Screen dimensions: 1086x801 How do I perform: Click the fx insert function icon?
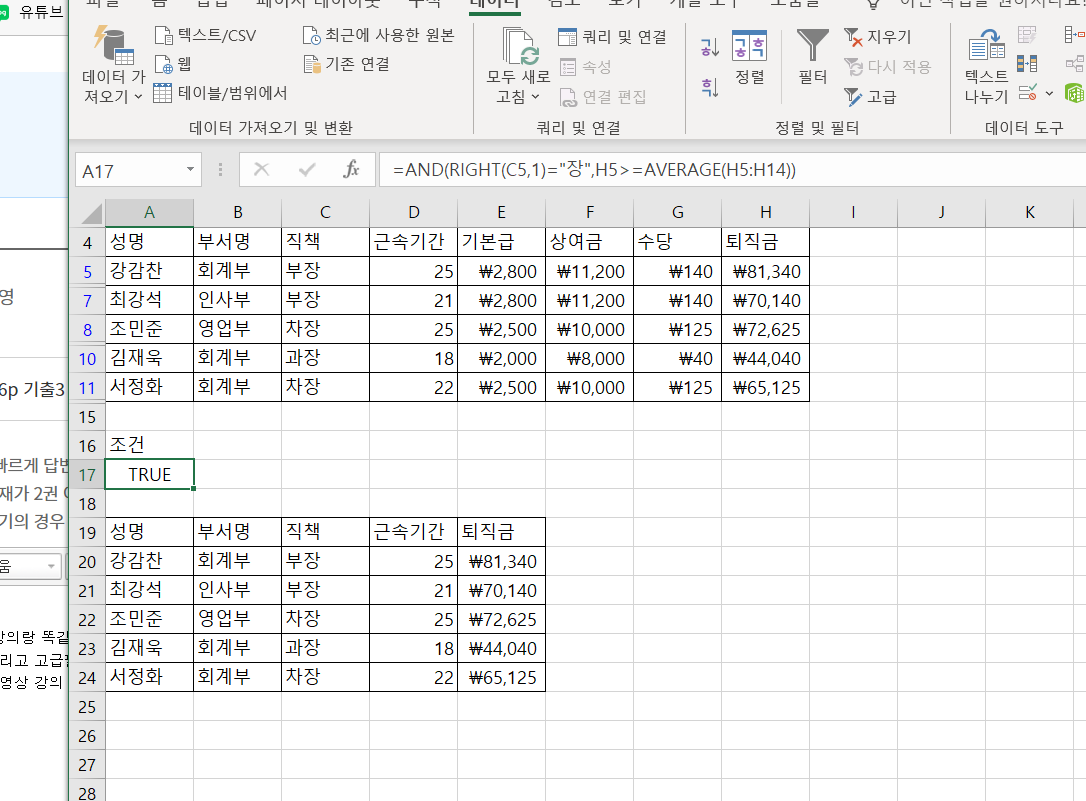click(351, 170)
